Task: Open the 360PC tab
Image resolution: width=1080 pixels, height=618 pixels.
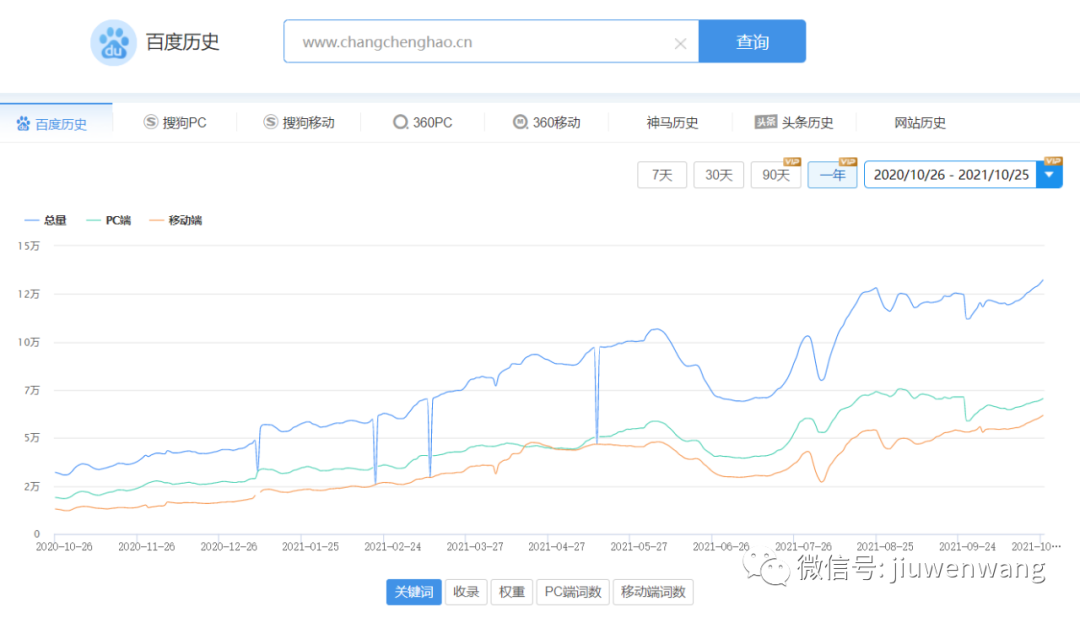Action: [x=423, y=123]
